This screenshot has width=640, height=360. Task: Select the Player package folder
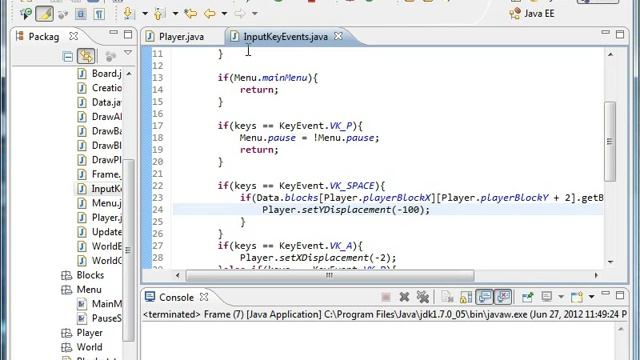(x=82, y=333)
